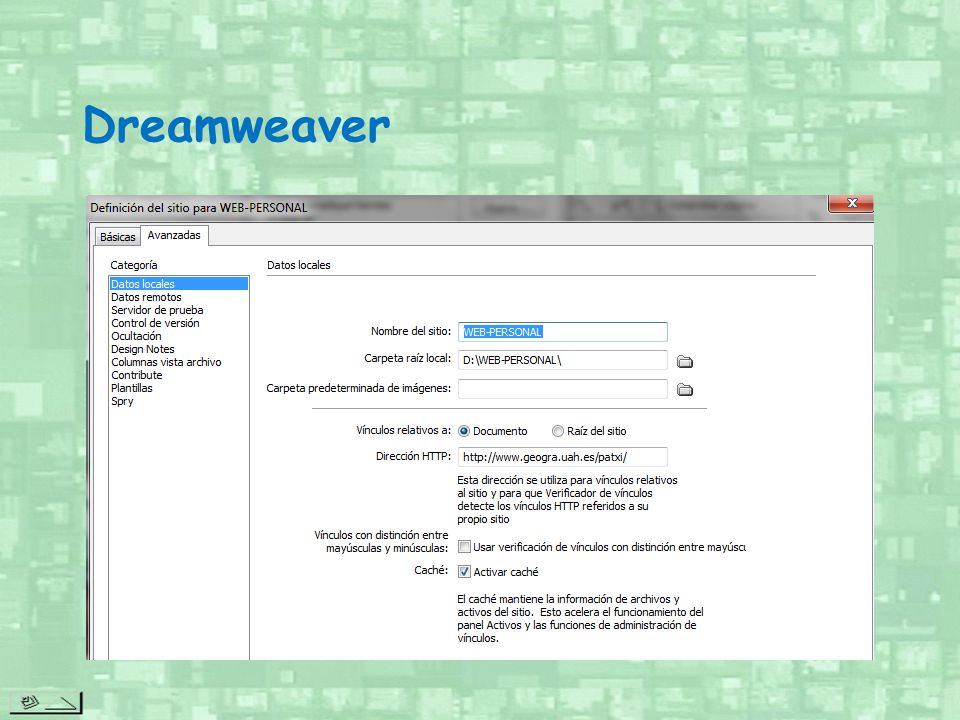Browse for the local root folder
The width and height of the screenshot is (960, 720).
point(684,361)
